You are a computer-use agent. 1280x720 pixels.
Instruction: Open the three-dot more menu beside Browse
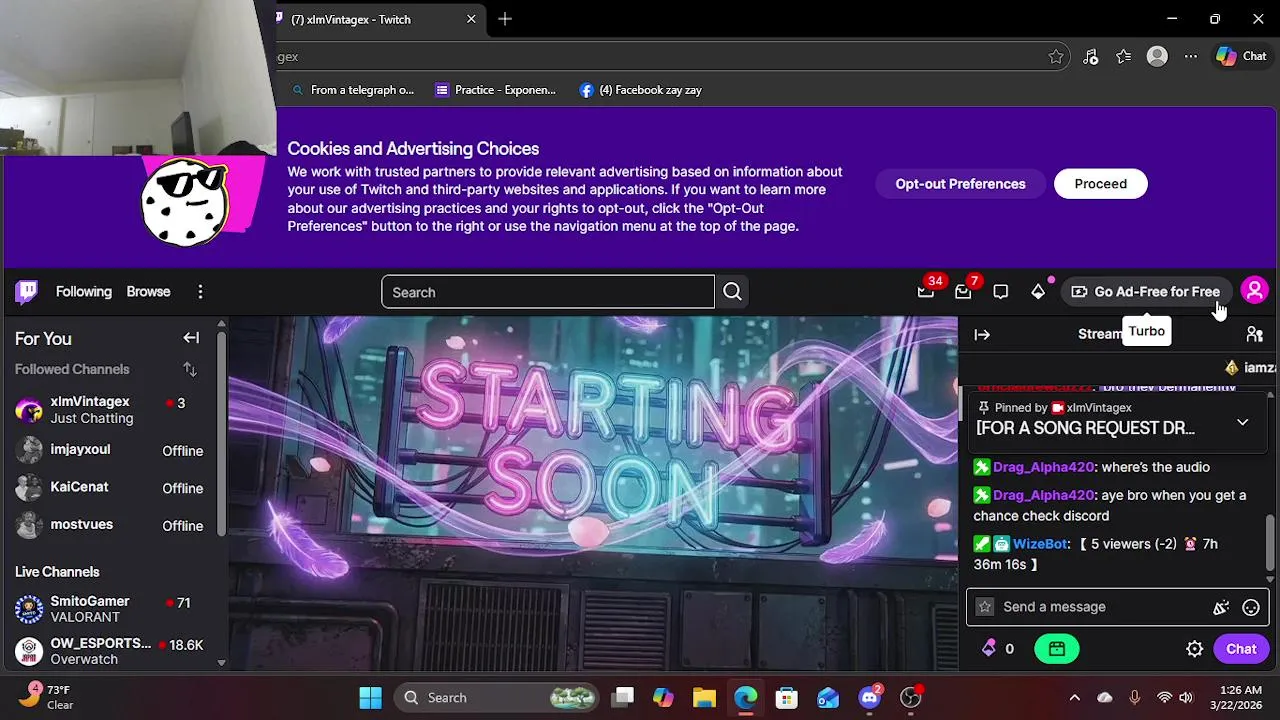[200, 292]
